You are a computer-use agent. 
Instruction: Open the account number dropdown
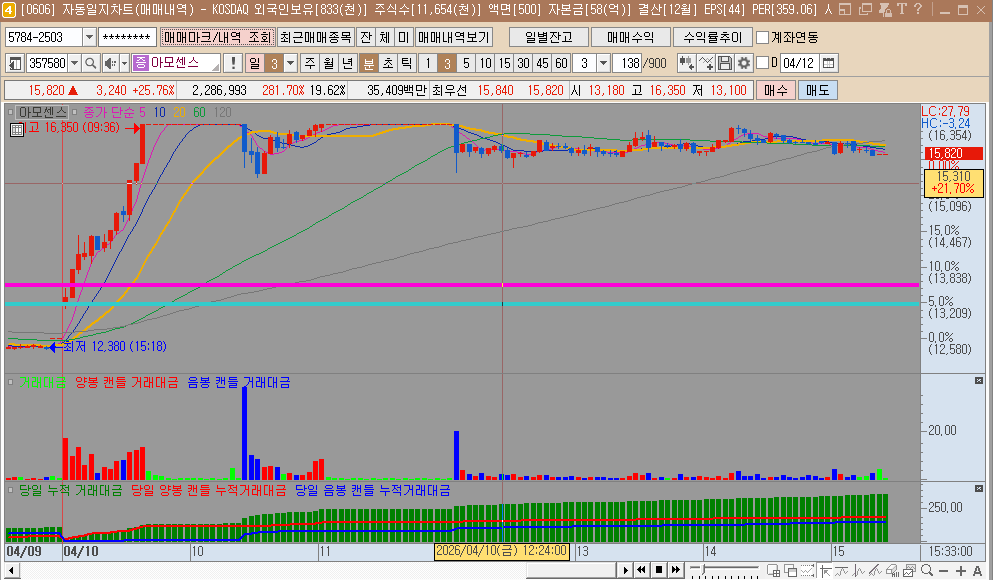pos(89,37)
